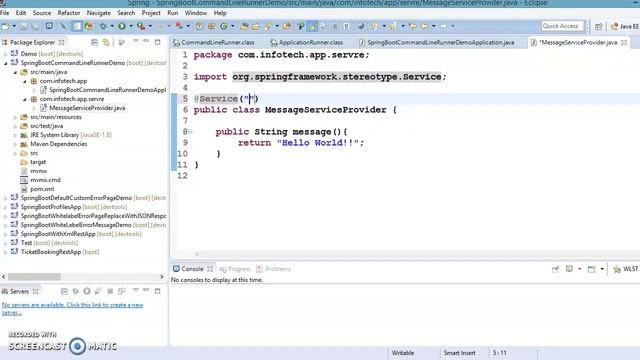Click the Servers view tab
The height and width of the screenshot is (360, 640).
click(20, 291)
